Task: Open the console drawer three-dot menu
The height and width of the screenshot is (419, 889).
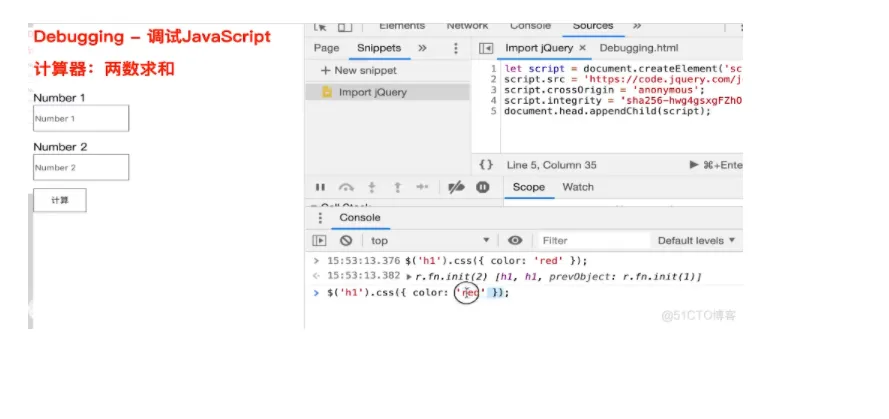Action: (320, 218)
